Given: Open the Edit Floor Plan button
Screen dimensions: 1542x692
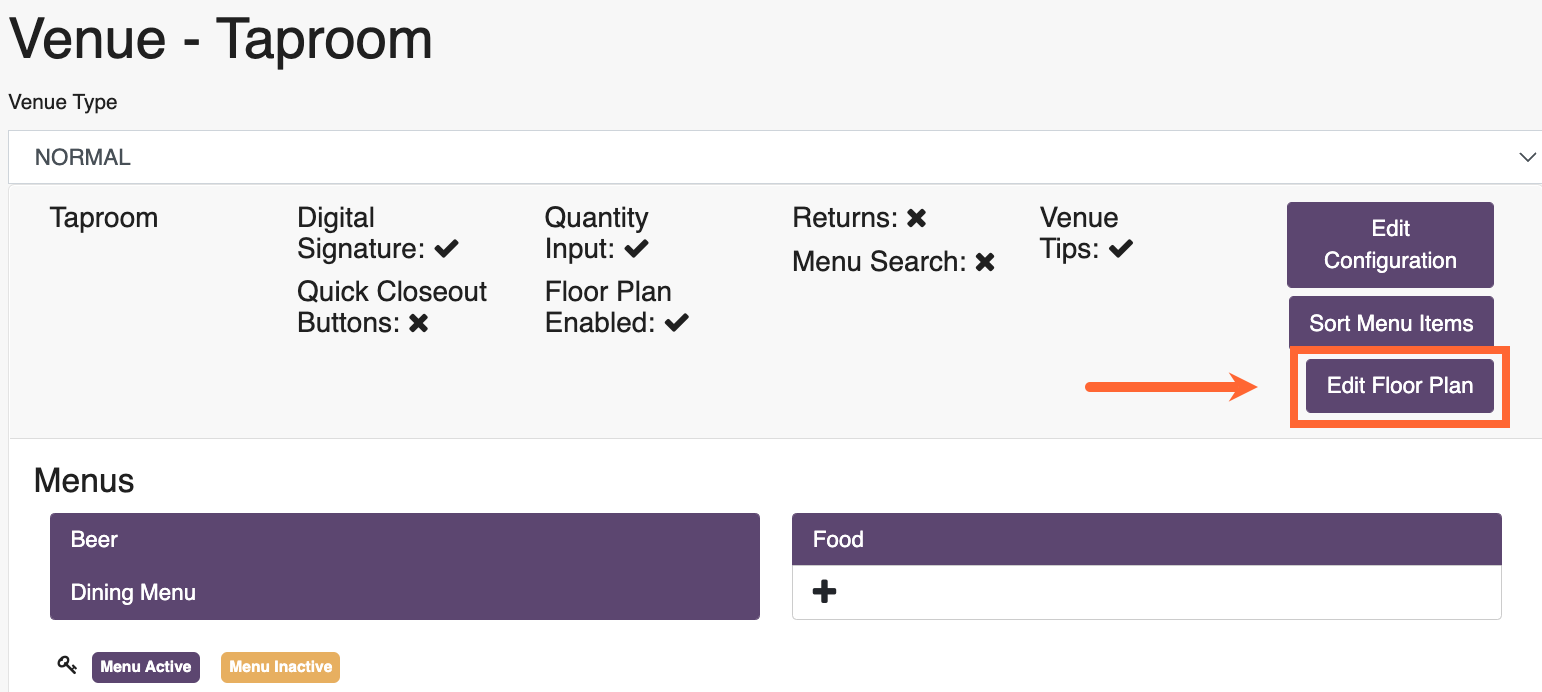Looking at the screenshot, I should (x=1400, y=386).
